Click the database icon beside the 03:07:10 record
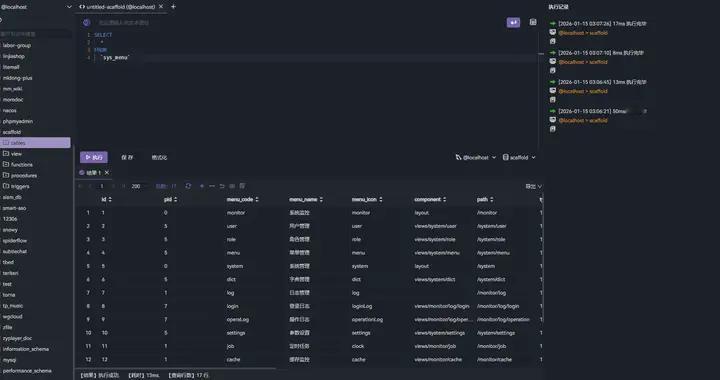 tap(552, 61)
